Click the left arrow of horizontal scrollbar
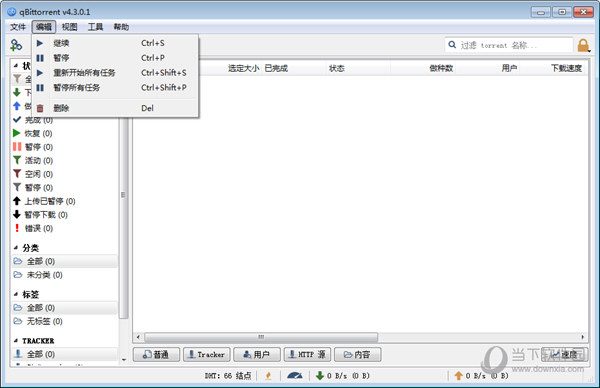 pos(138,337)
